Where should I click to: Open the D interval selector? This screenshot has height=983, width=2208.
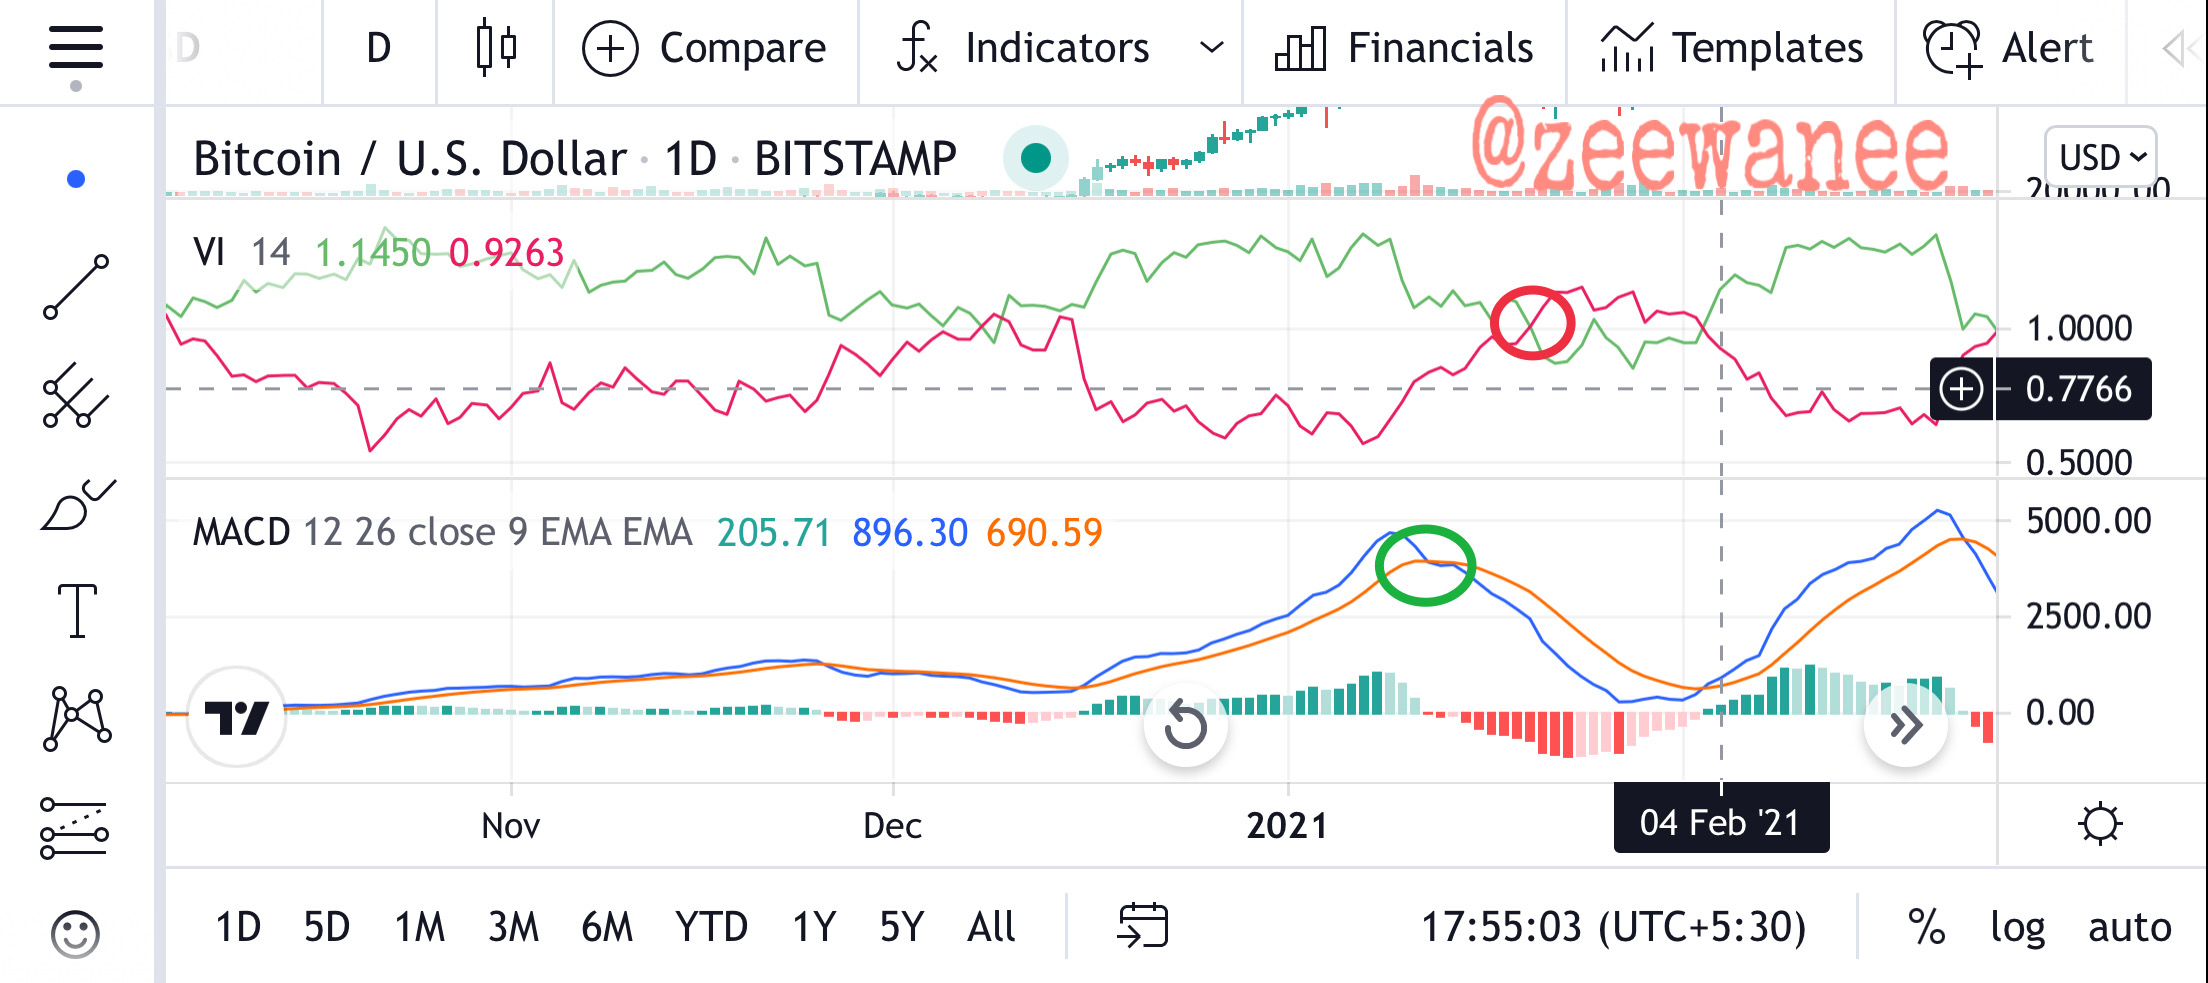coord(379,48)
